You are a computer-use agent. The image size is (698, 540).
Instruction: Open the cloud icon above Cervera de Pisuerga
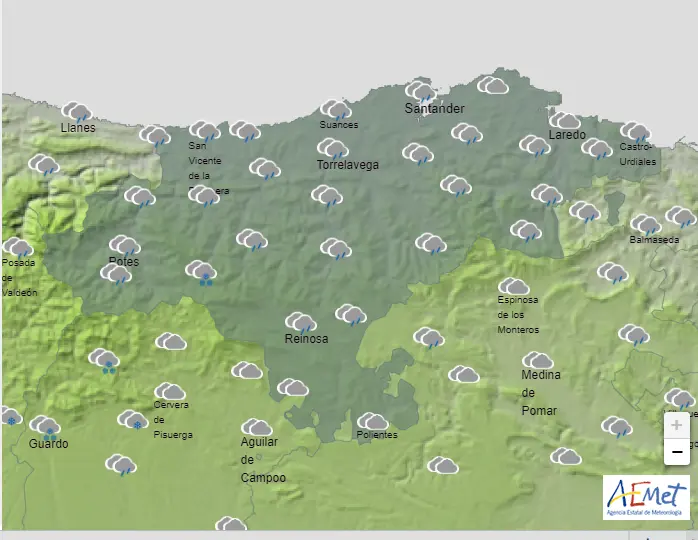170,391
